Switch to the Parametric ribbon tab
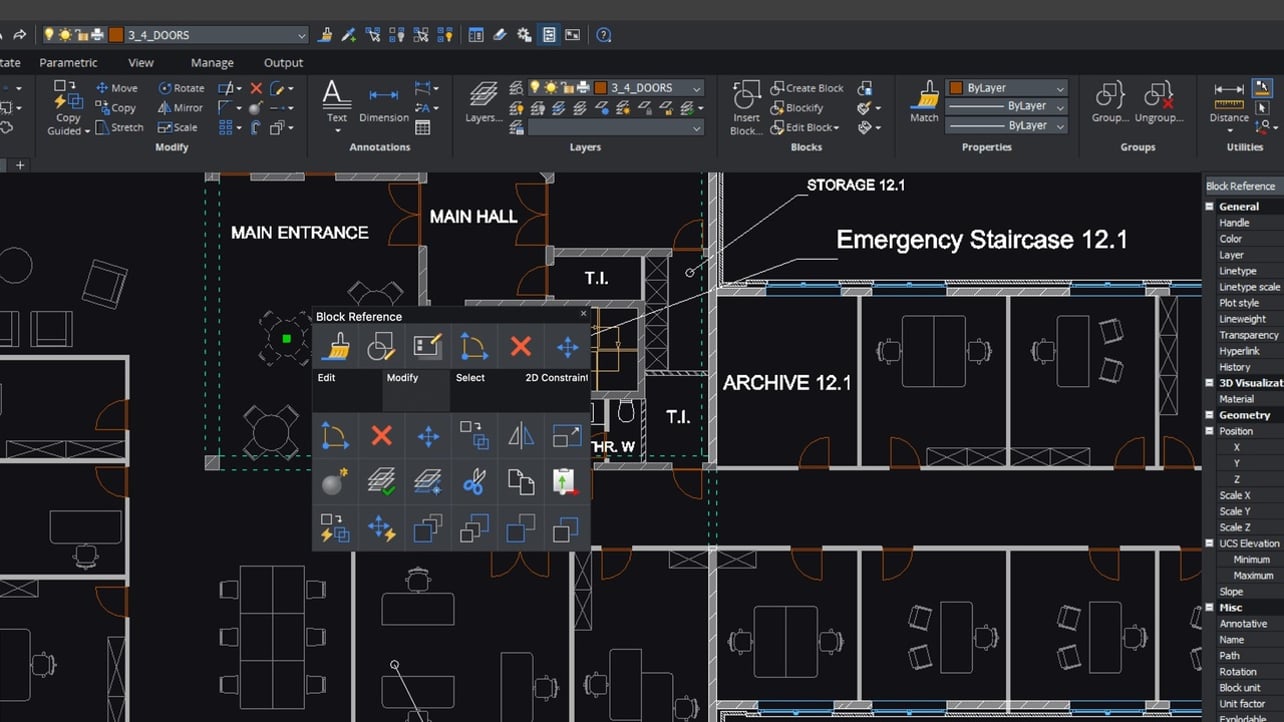The image size is (1284, 722). click(x=68, y=62)
